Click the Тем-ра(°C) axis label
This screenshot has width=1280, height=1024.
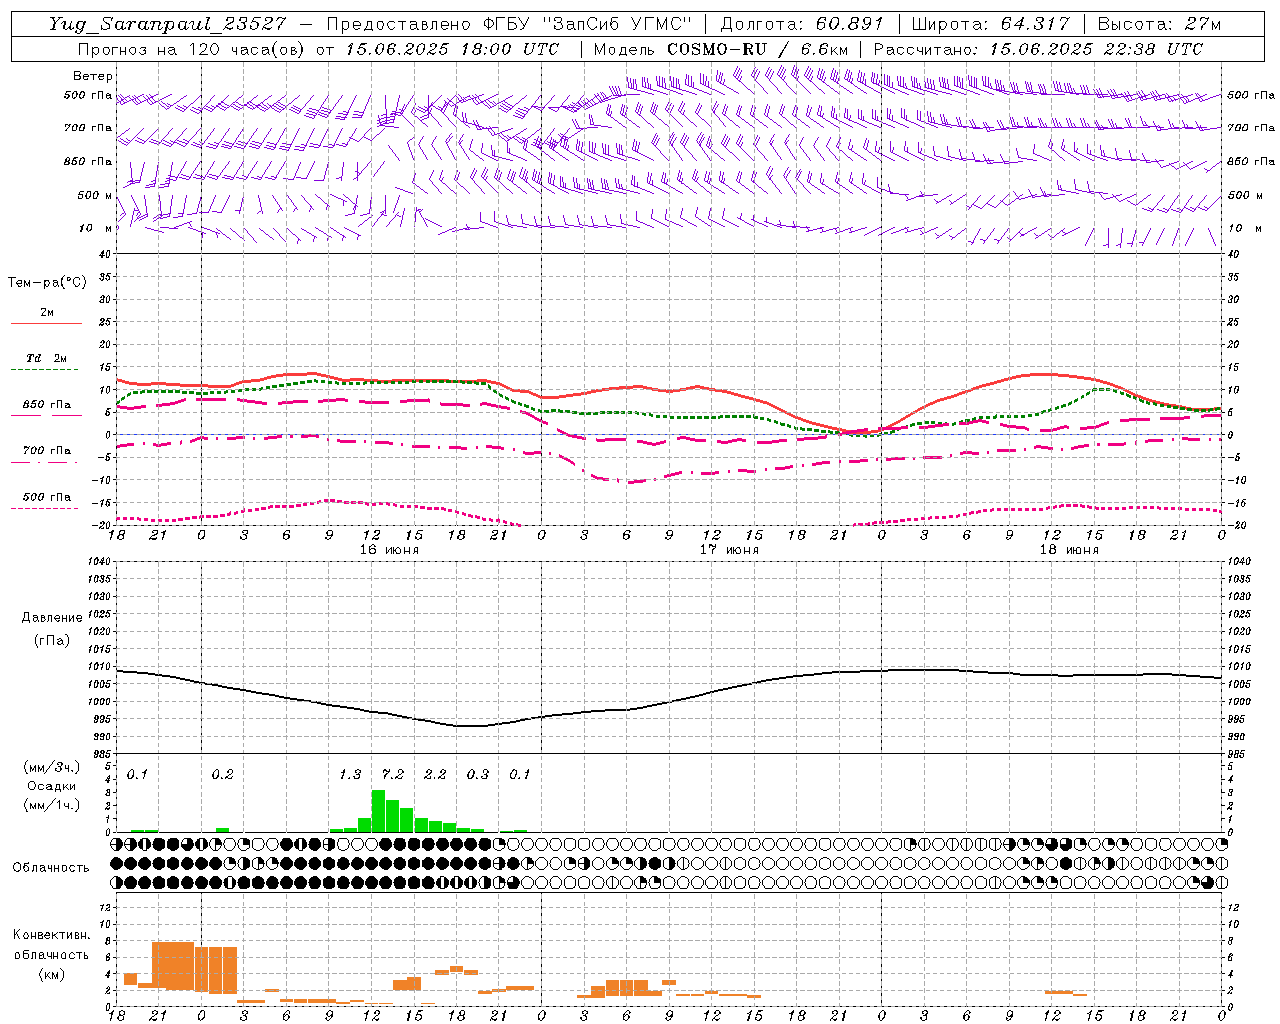point(47,283)
